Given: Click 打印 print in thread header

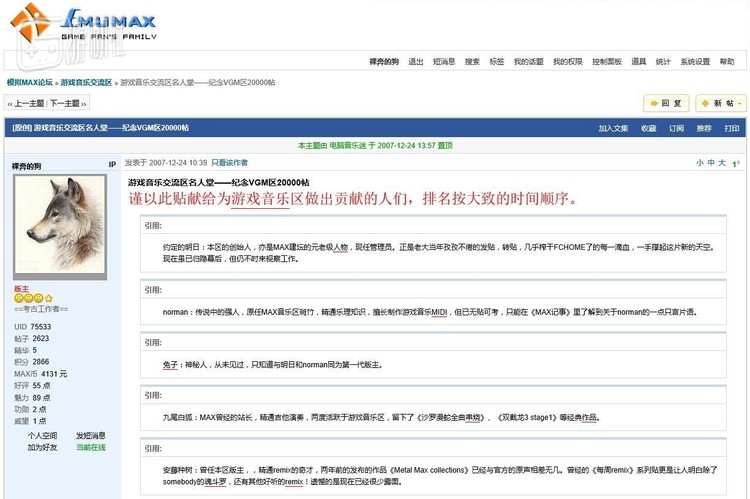Looking at the screenshot, I should point(732,128).
